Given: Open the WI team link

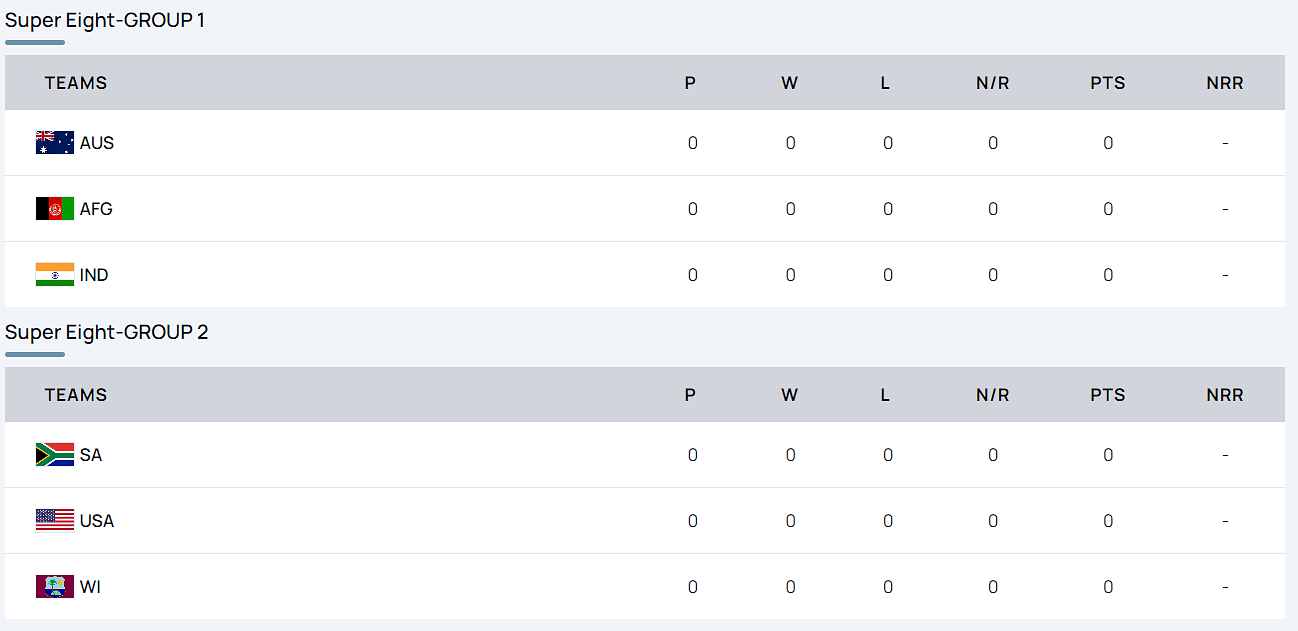Looking at the screenshot, I should (x=91, y=587).
